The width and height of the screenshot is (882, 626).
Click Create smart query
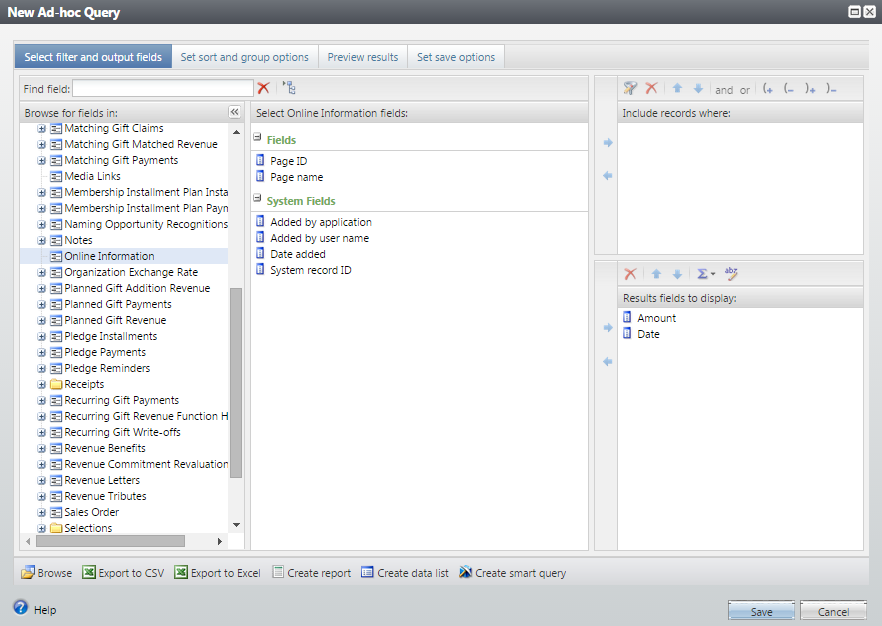tap(512, 573)
